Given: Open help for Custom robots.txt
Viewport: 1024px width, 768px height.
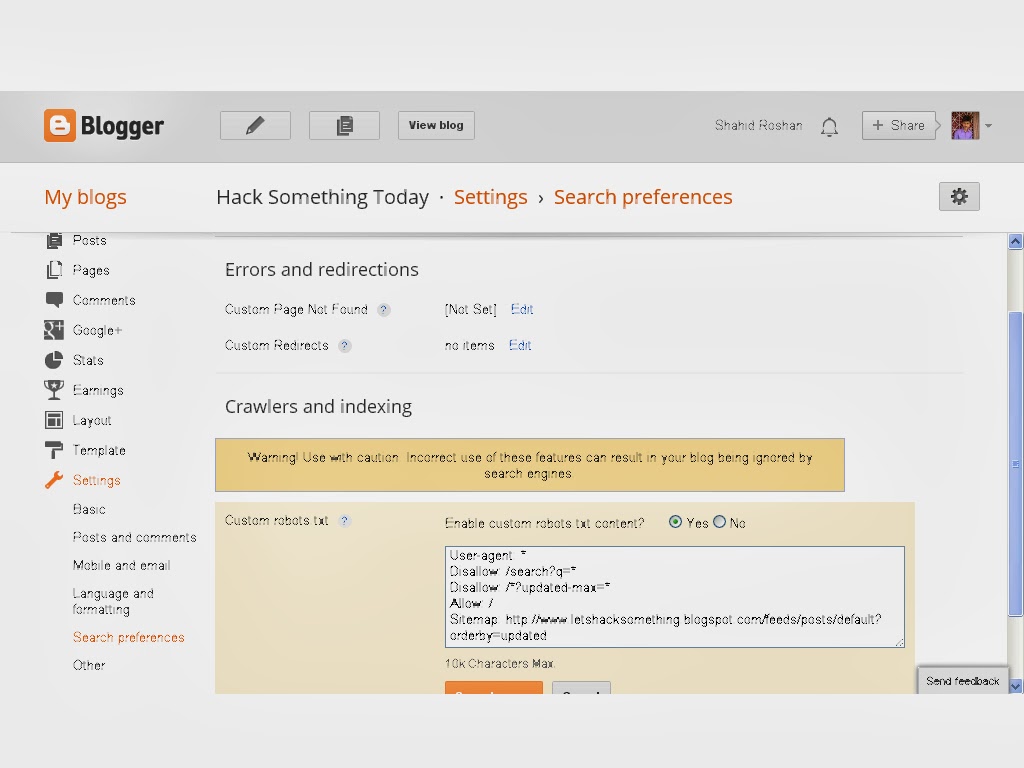Looking at the screenshot, I should [x=344, y=520].
